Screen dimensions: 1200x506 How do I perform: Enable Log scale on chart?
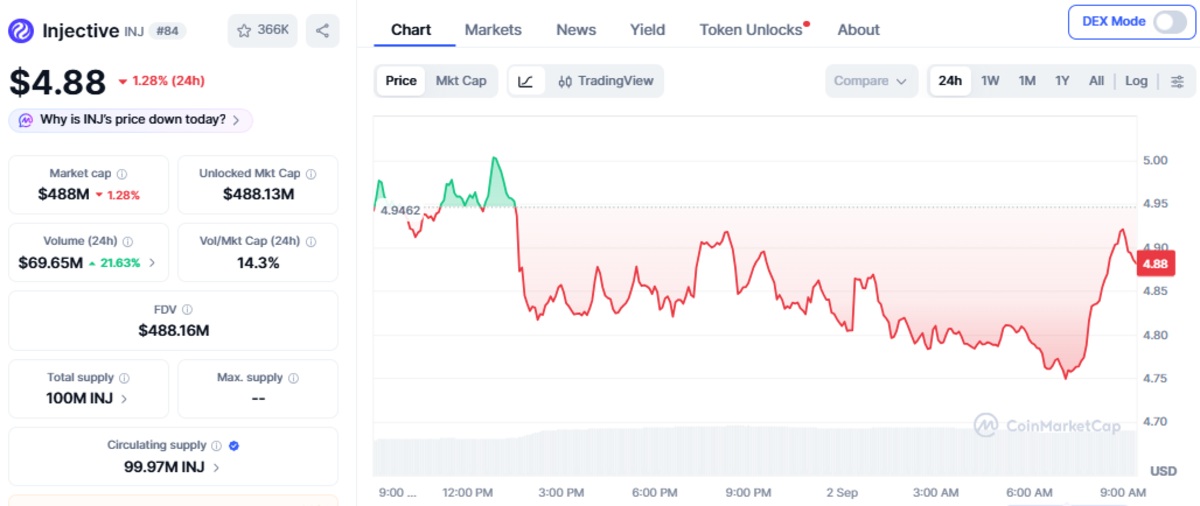click(x=1136, y=81)
